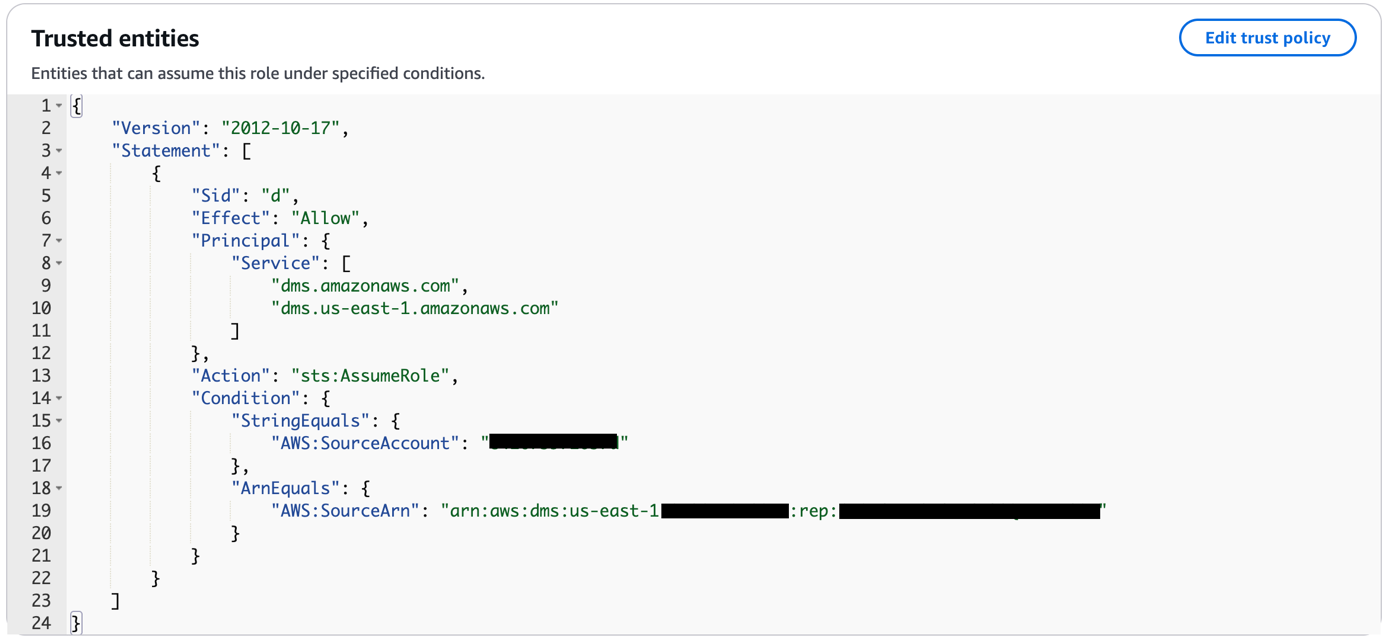Place cursor in the "Allow" effect value
Viewport: 1388px width, 640px height.
pyautogui.click(x=330, y=218)
